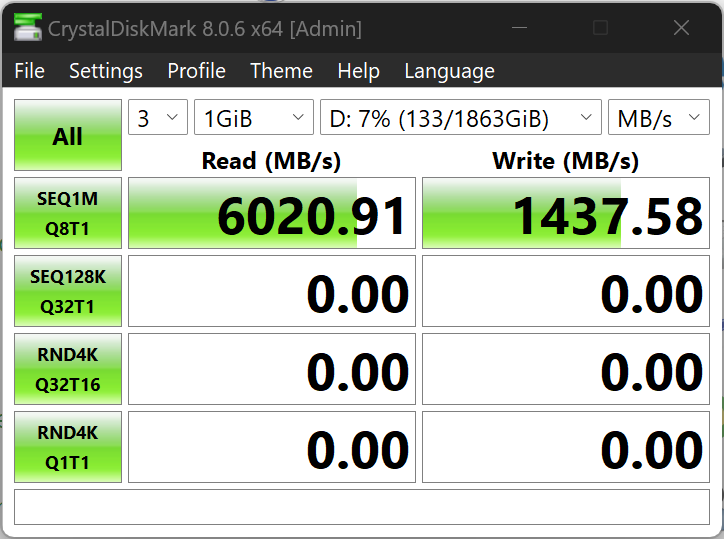Open the Theme menu

coord(281,71)
